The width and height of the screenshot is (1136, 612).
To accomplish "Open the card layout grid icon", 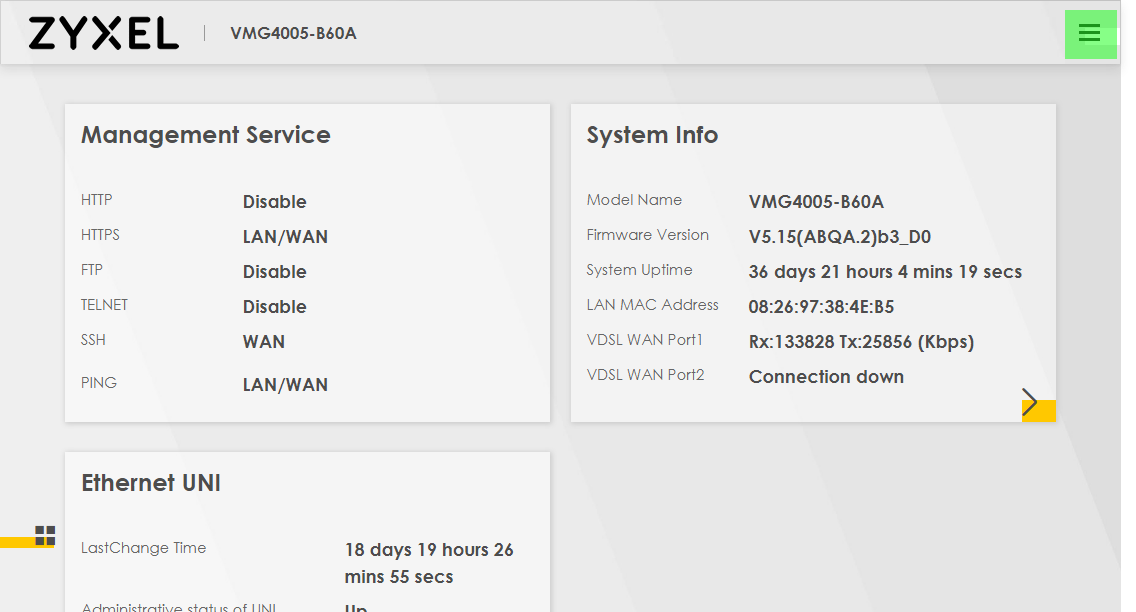I will pyautogui.click(x=45, y=535).
